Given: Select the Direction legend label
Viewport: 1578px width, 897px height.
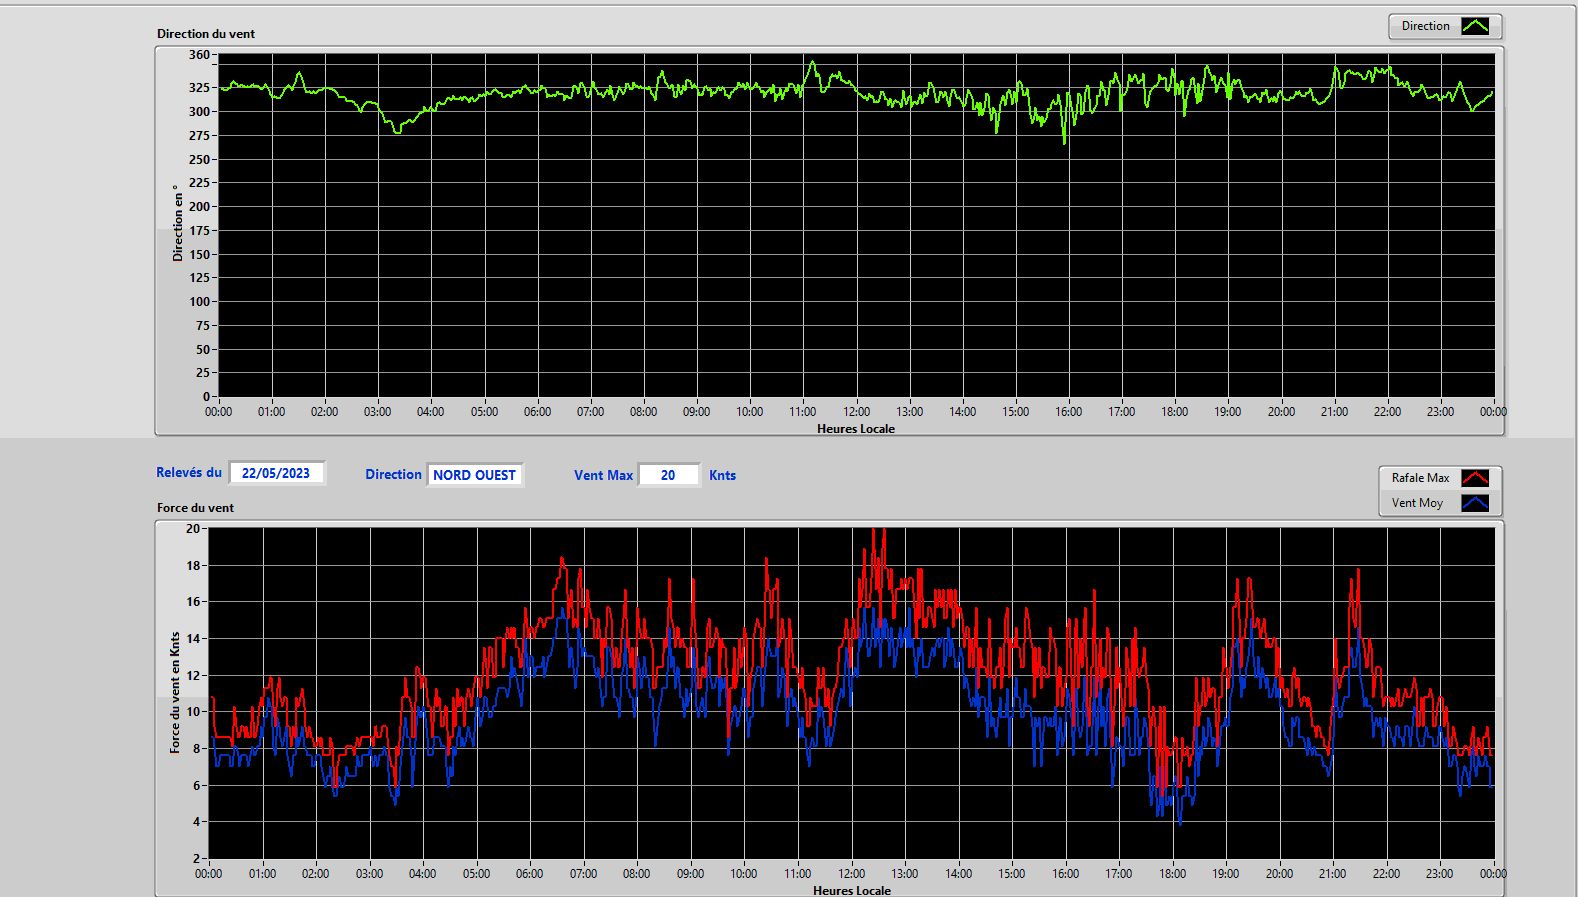Looking at the screenshot, I should 1425,26.
